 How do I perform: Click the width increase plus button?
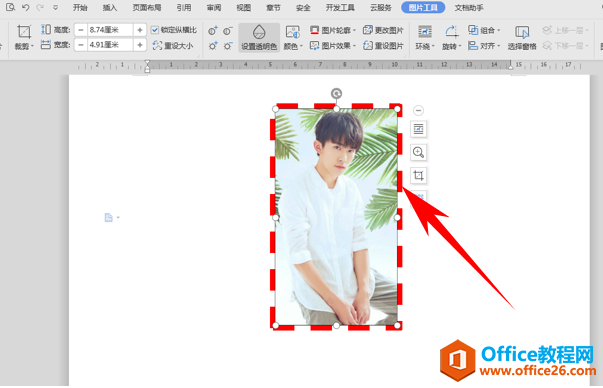coord(140,45)
